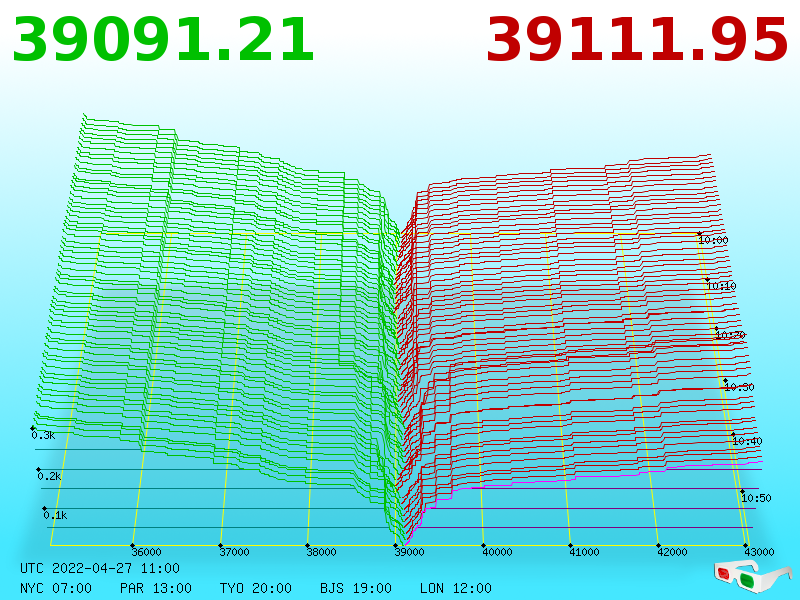Click the 39000 price axis label
The image size is (800, 600).
point(409,552)
